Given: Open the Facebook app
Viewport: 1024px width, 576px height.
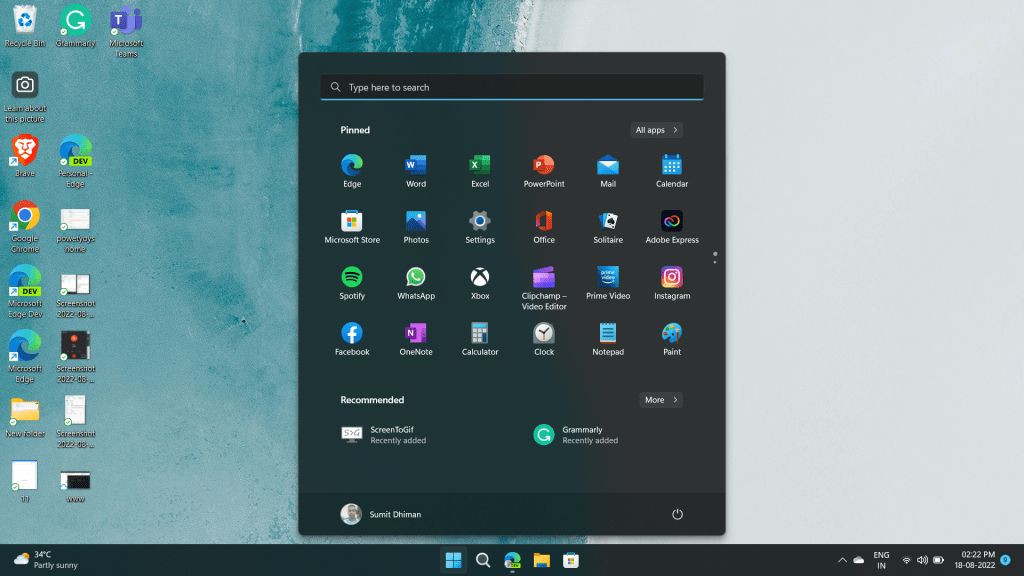Looking at the screenshot, I should click(352, 340).
